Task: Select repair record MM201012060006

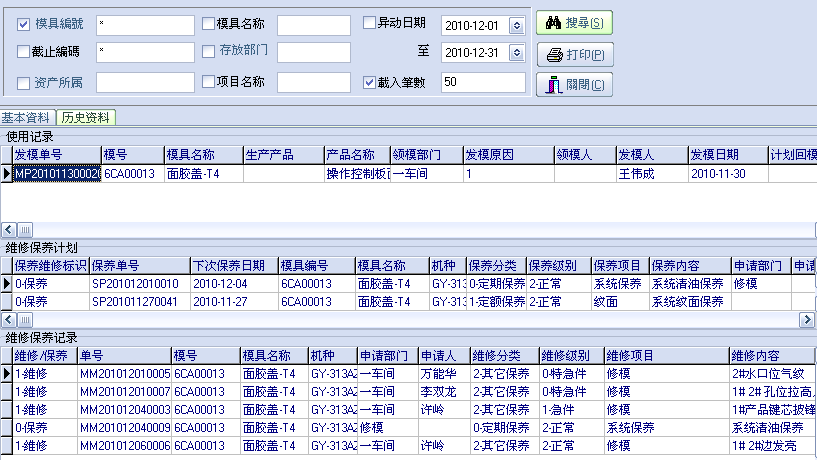Action: 124,445
